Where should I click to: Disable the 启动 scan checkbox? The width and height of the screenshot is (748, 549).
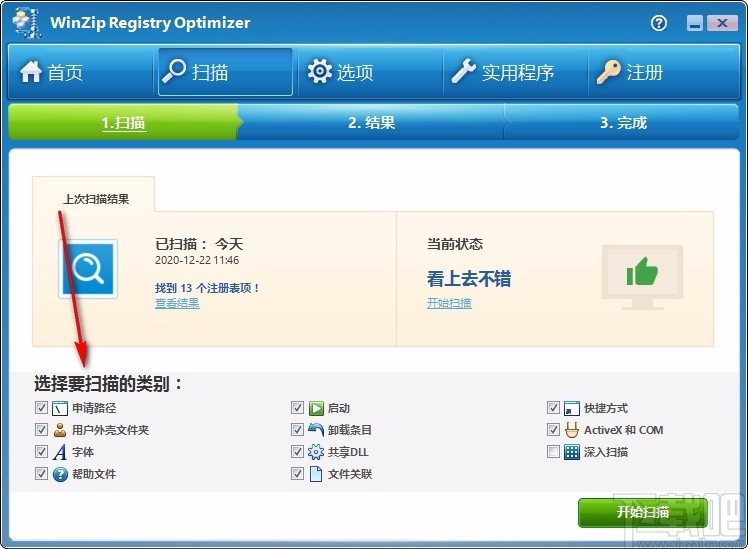pyautogui.click(x=297, y=407)
